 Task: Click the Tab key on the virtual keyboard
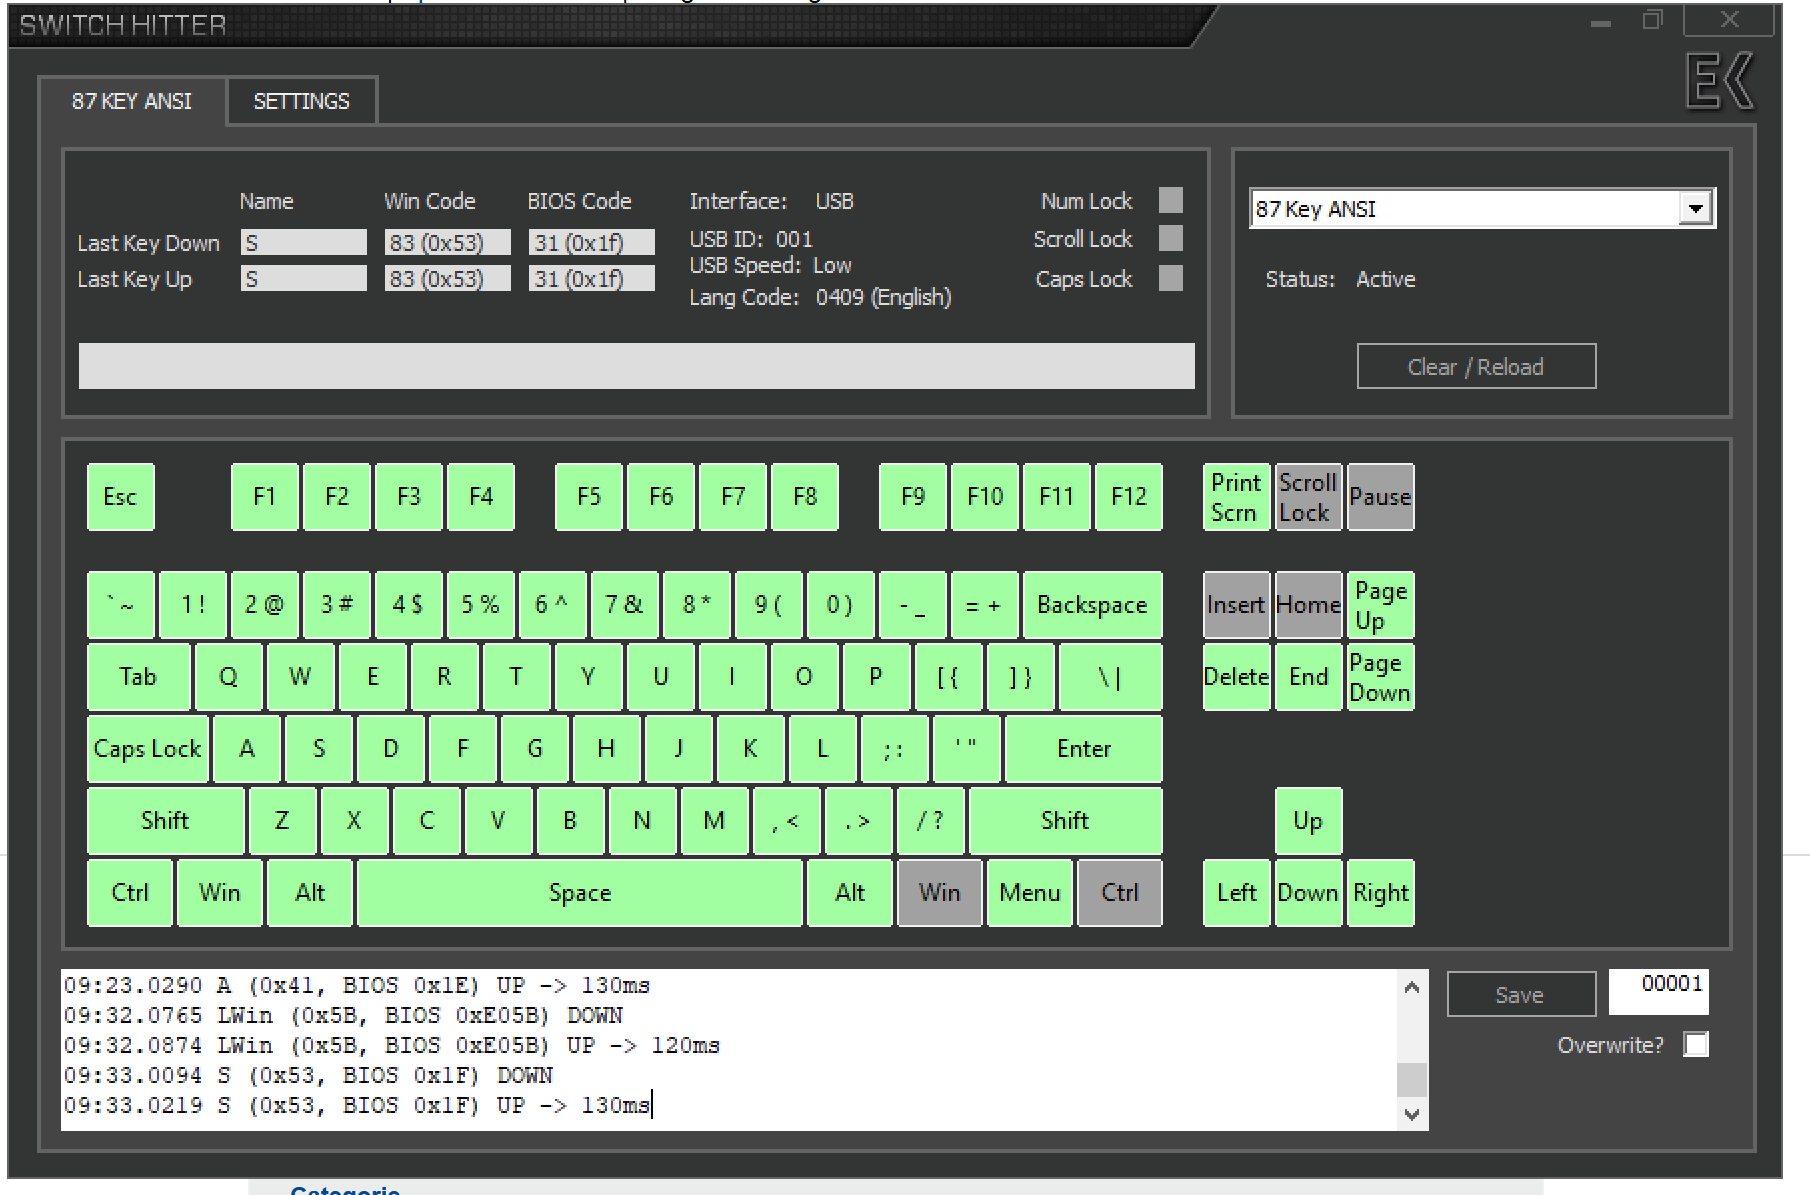(x=139, y=677)
